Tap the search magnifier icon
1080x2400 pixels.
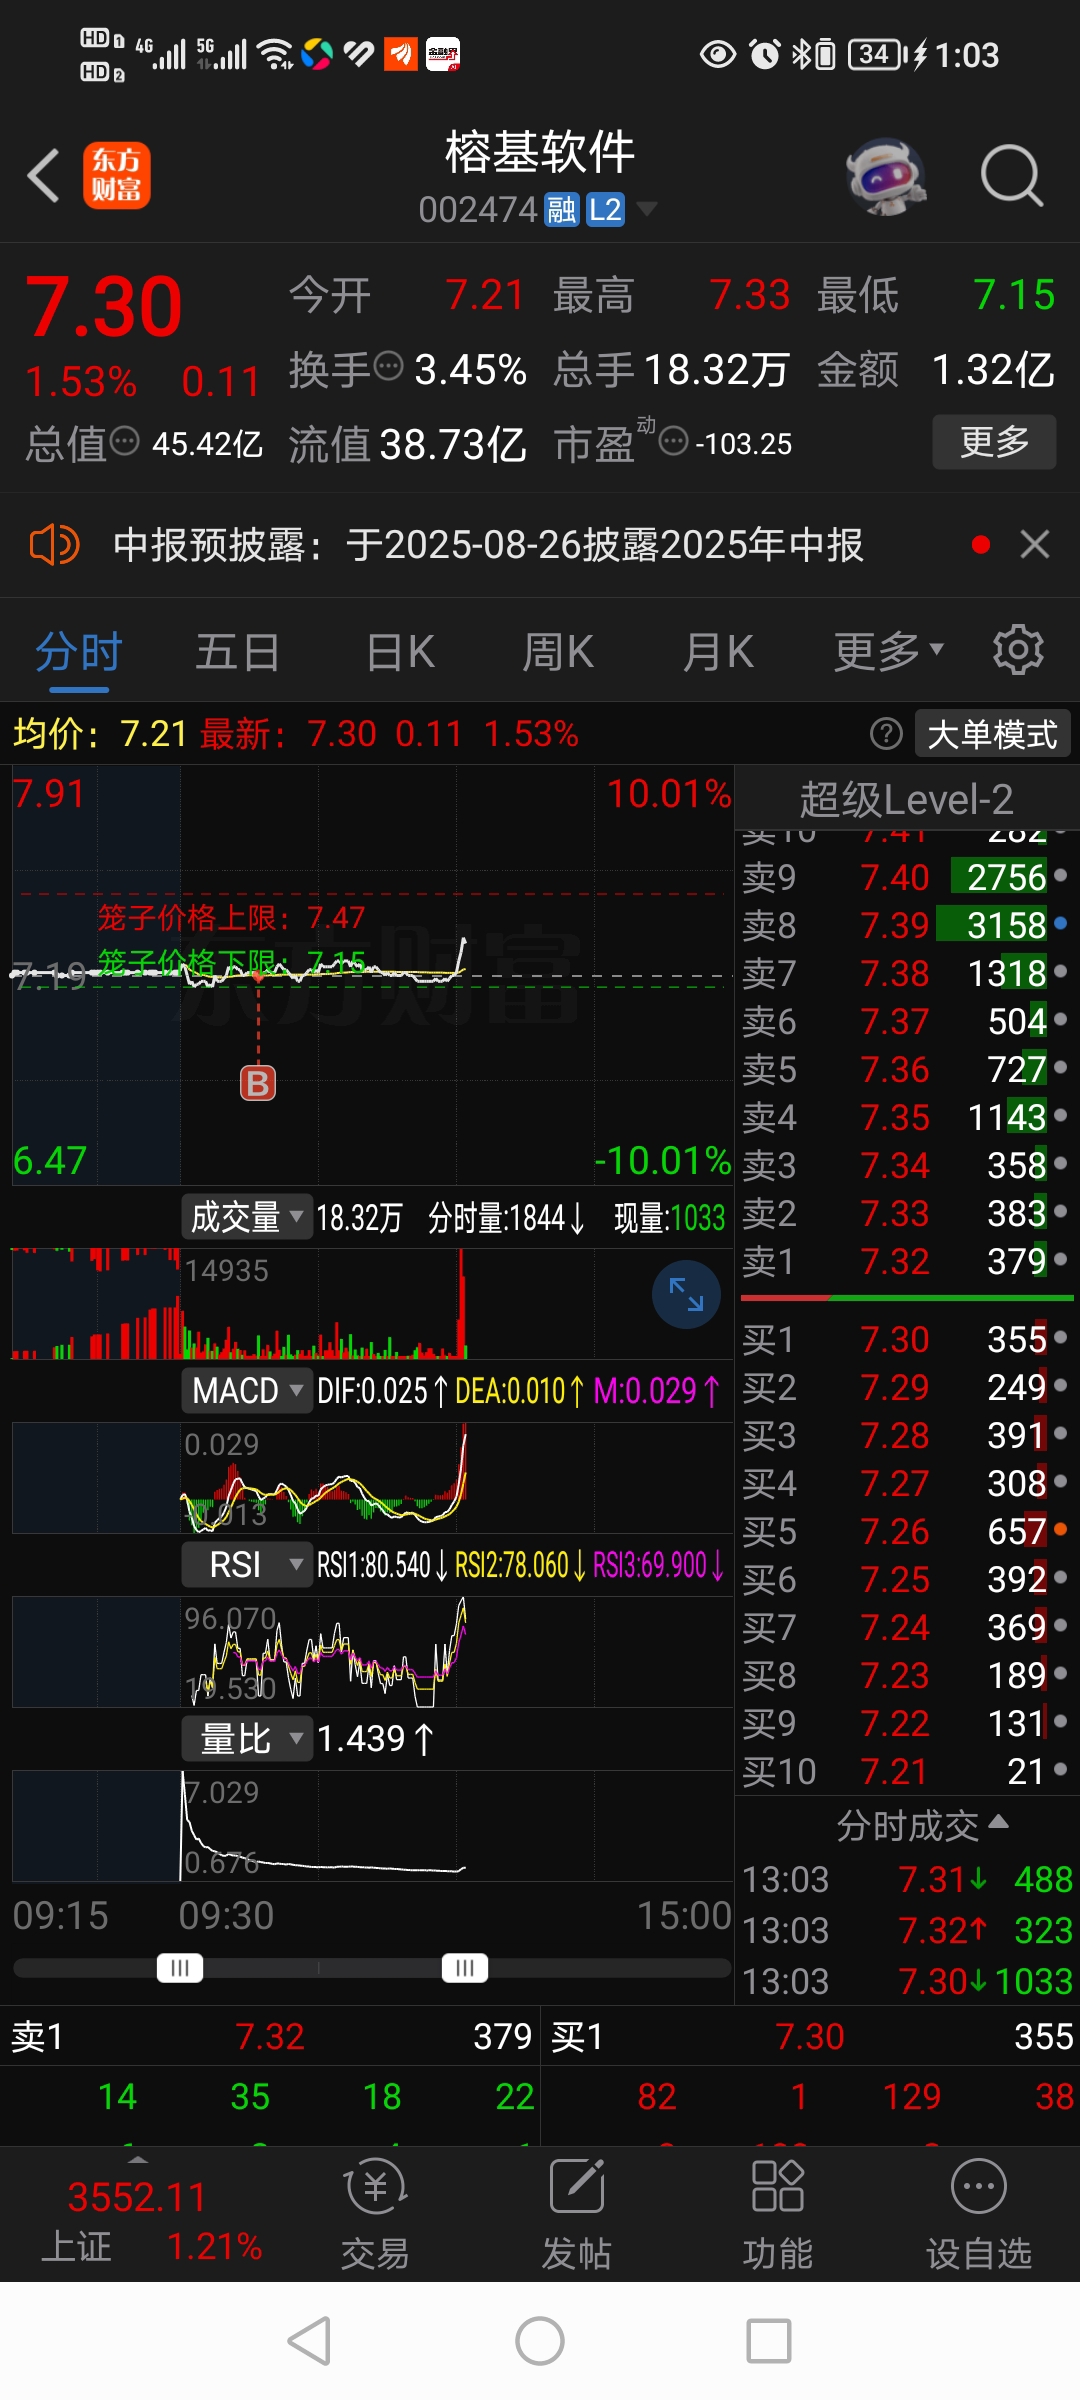(1012, 176)
